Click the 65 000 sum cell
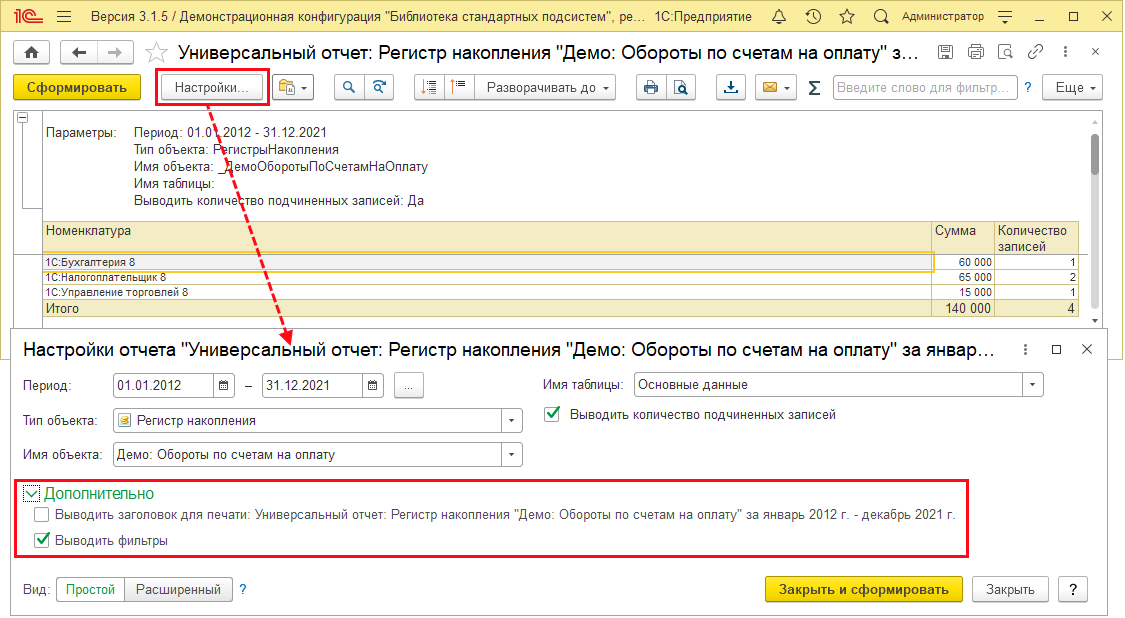 [x=962, y=277]
